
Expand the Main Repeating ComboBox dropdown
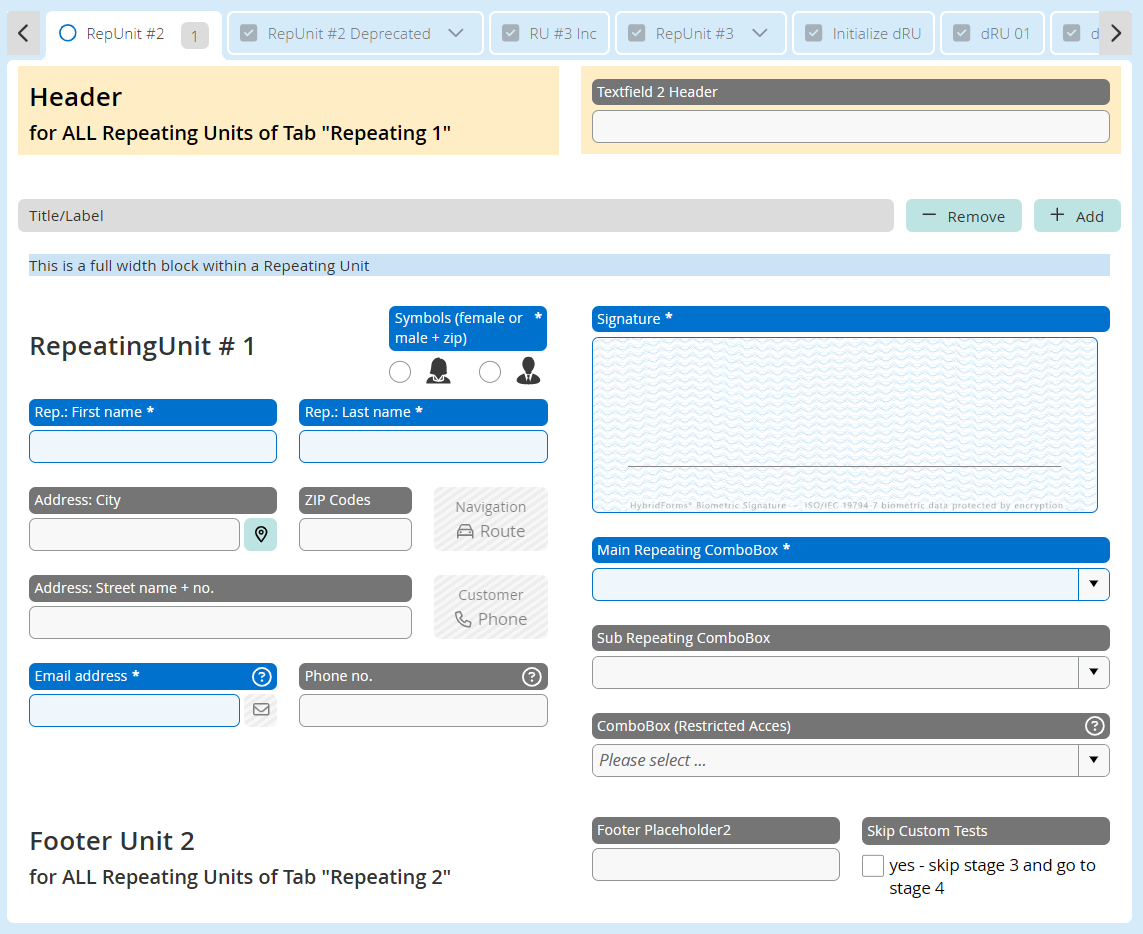pos(1093,584)
